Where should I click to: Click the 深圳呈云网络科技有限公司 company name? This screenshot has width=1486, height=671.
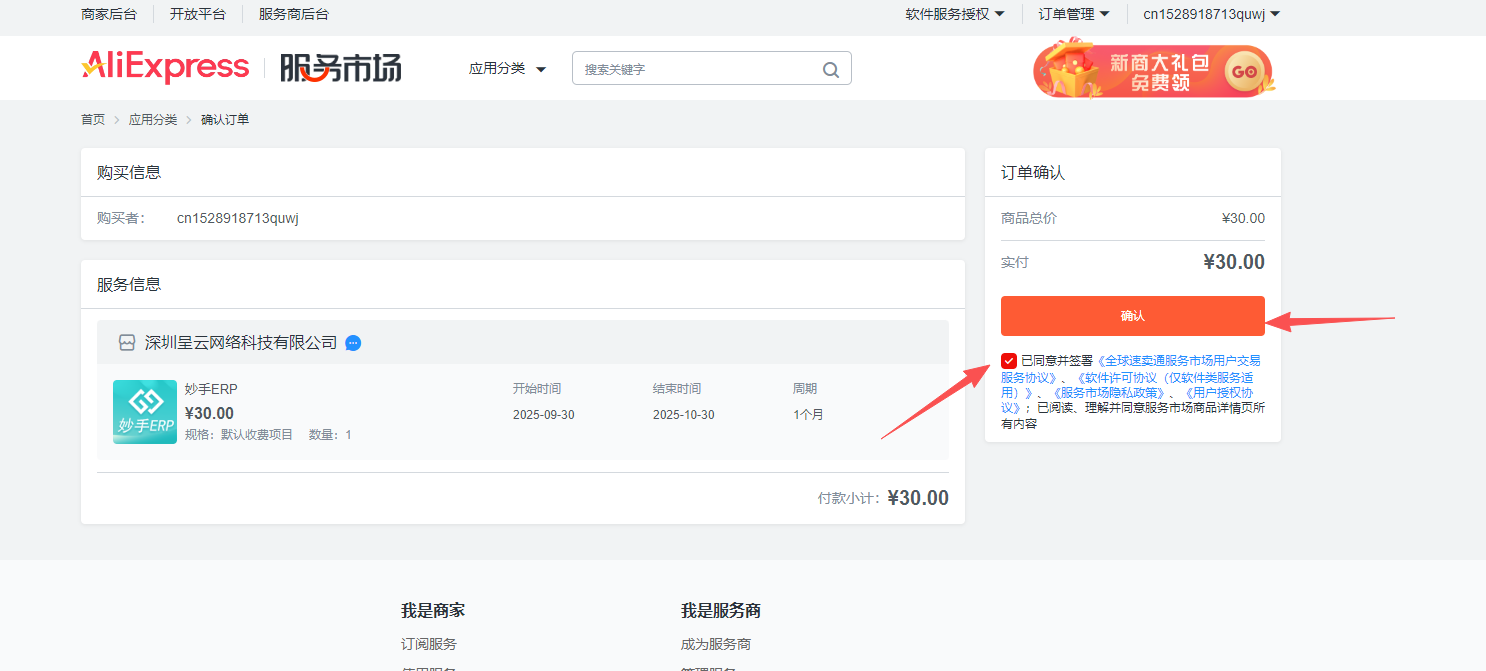(241, 343)
